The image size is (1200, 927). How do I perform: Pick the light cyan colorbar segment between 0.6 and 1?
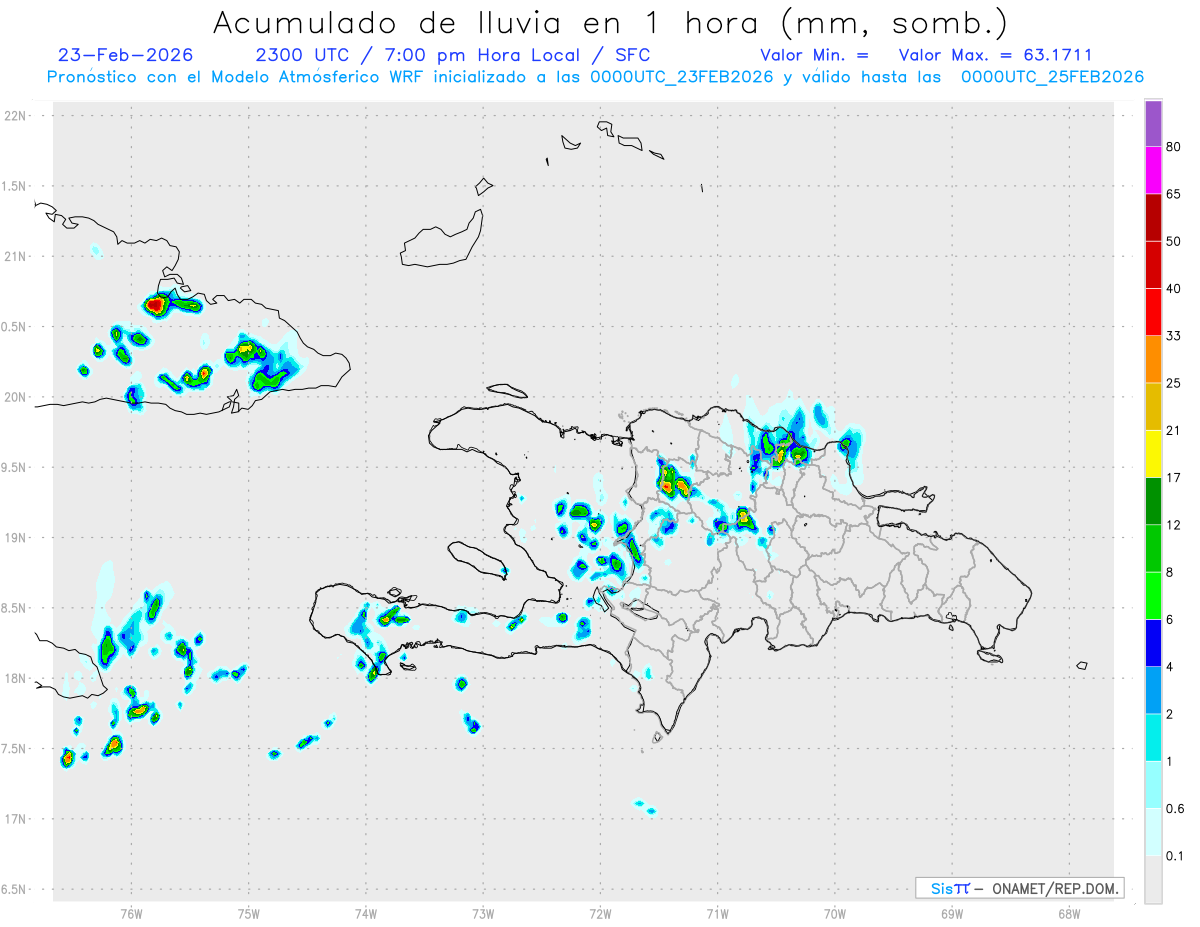pyautogui.click(x=1153, y=783)
